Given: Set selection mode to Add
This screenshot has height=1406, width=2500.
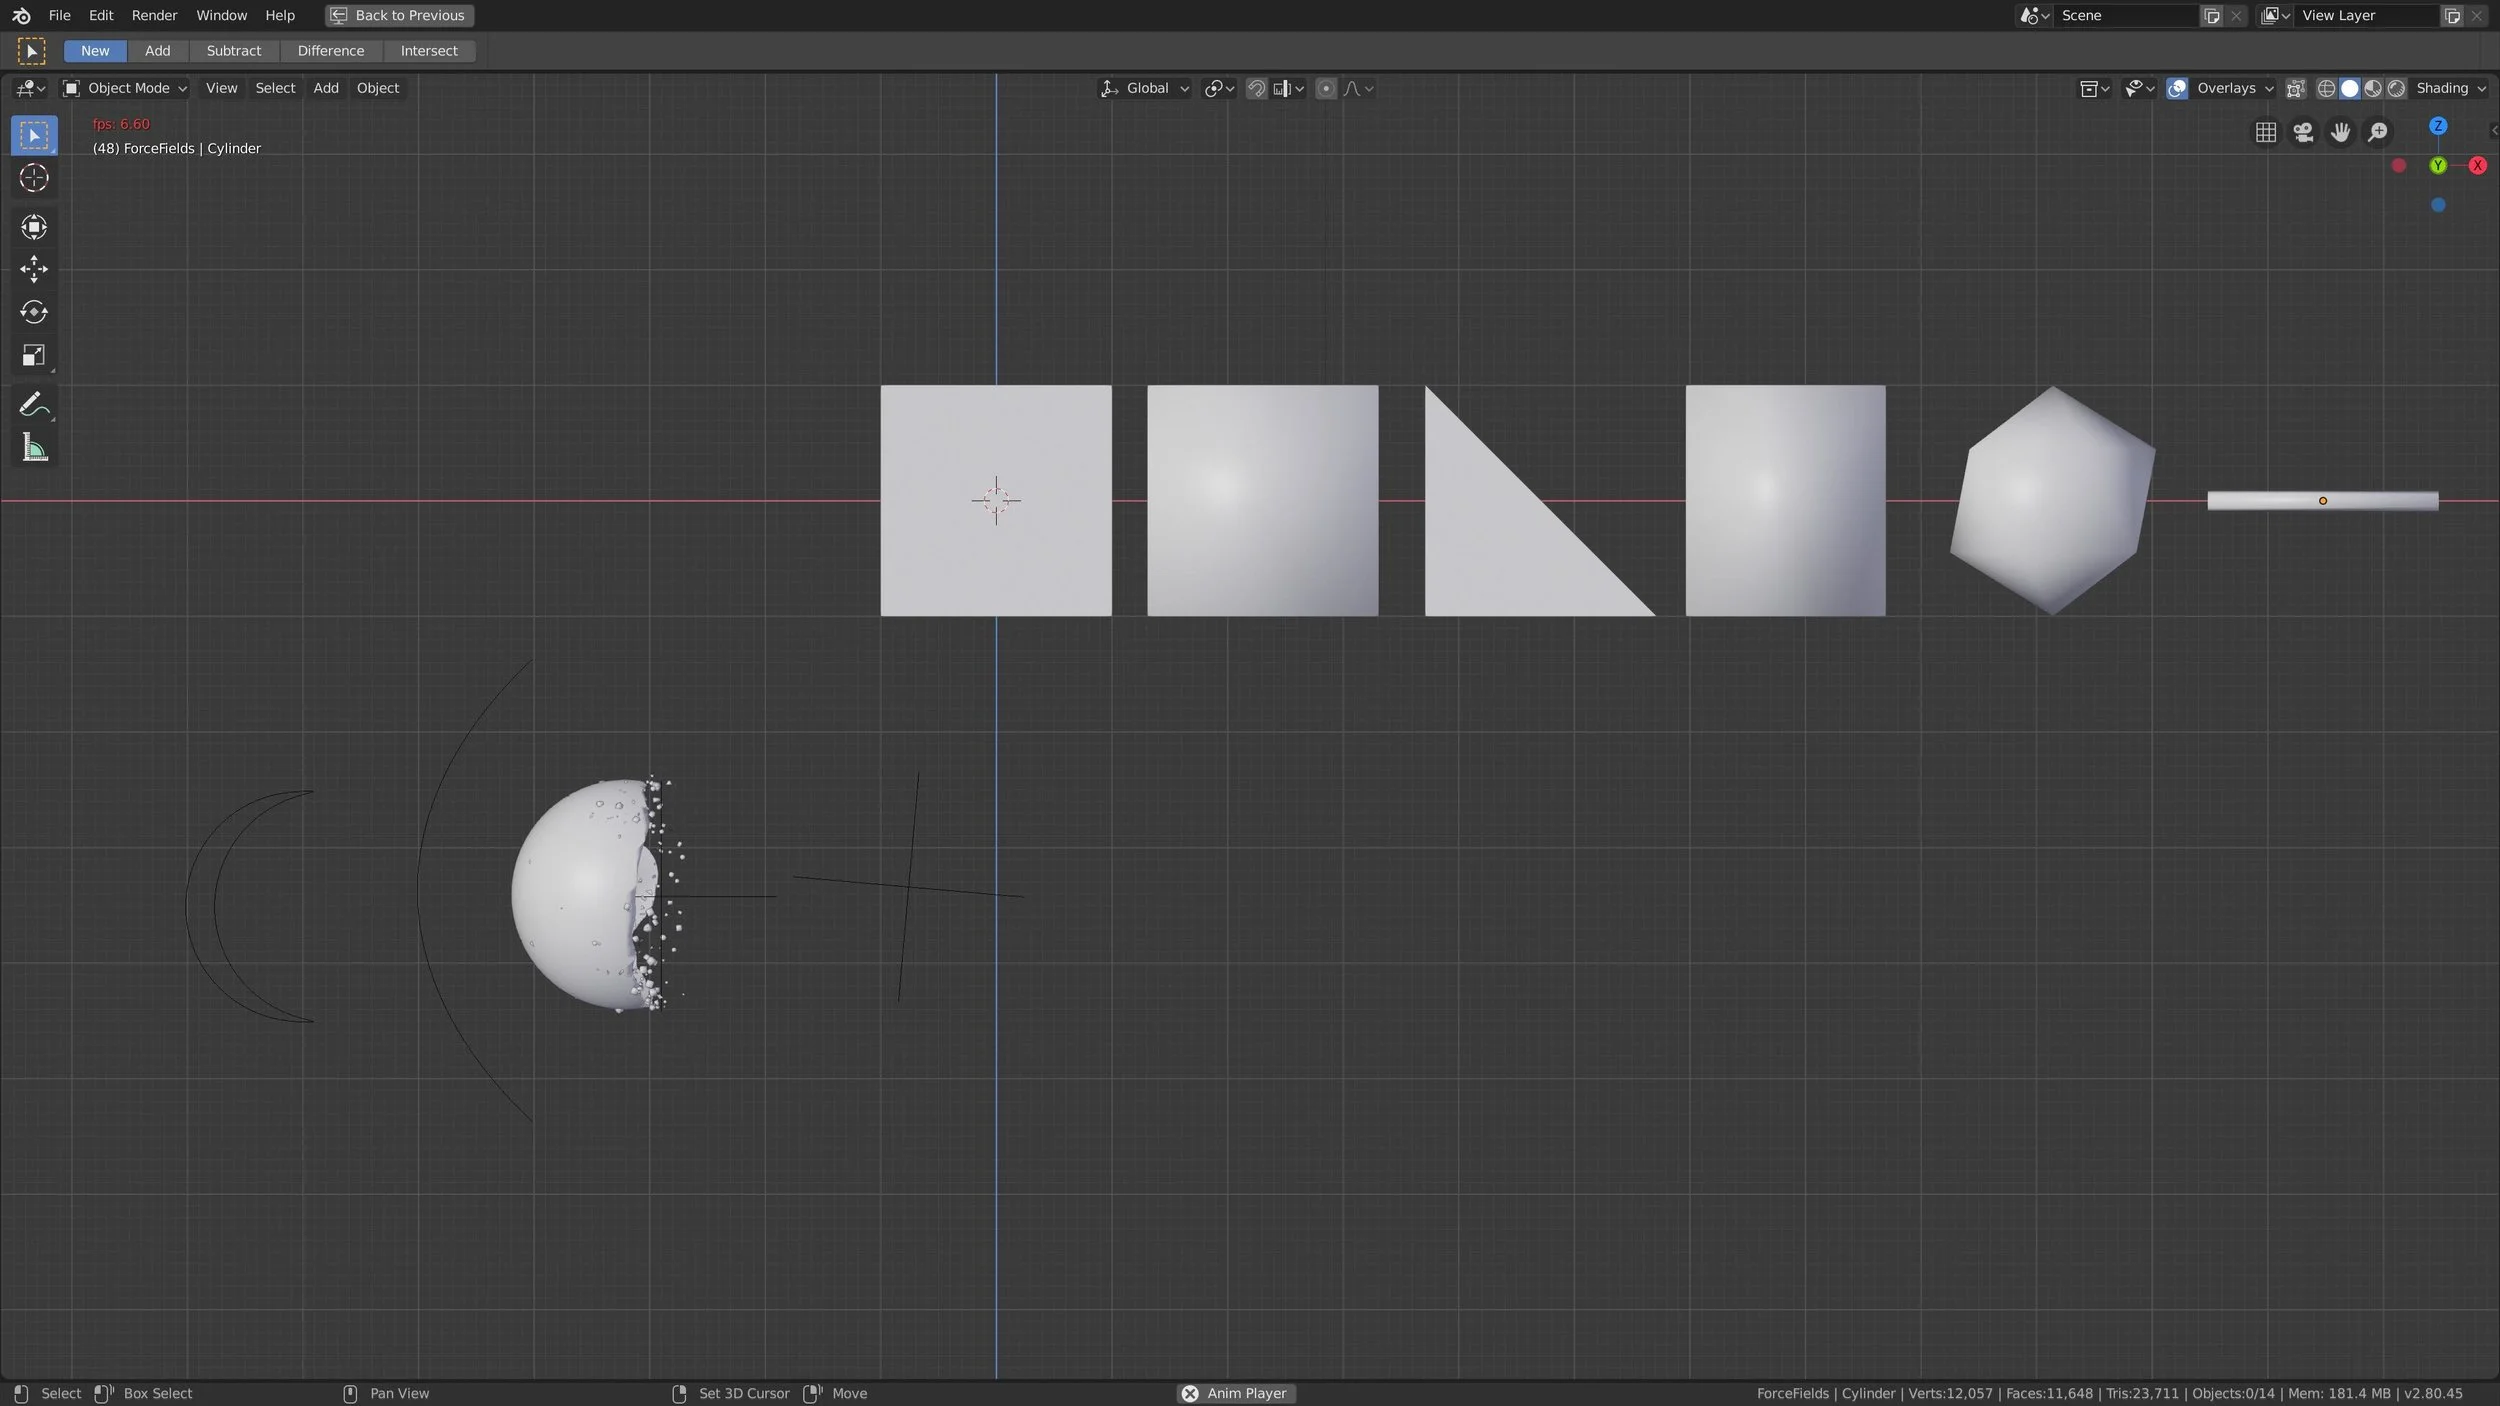Looking at the screenshot, I should 158,51.
